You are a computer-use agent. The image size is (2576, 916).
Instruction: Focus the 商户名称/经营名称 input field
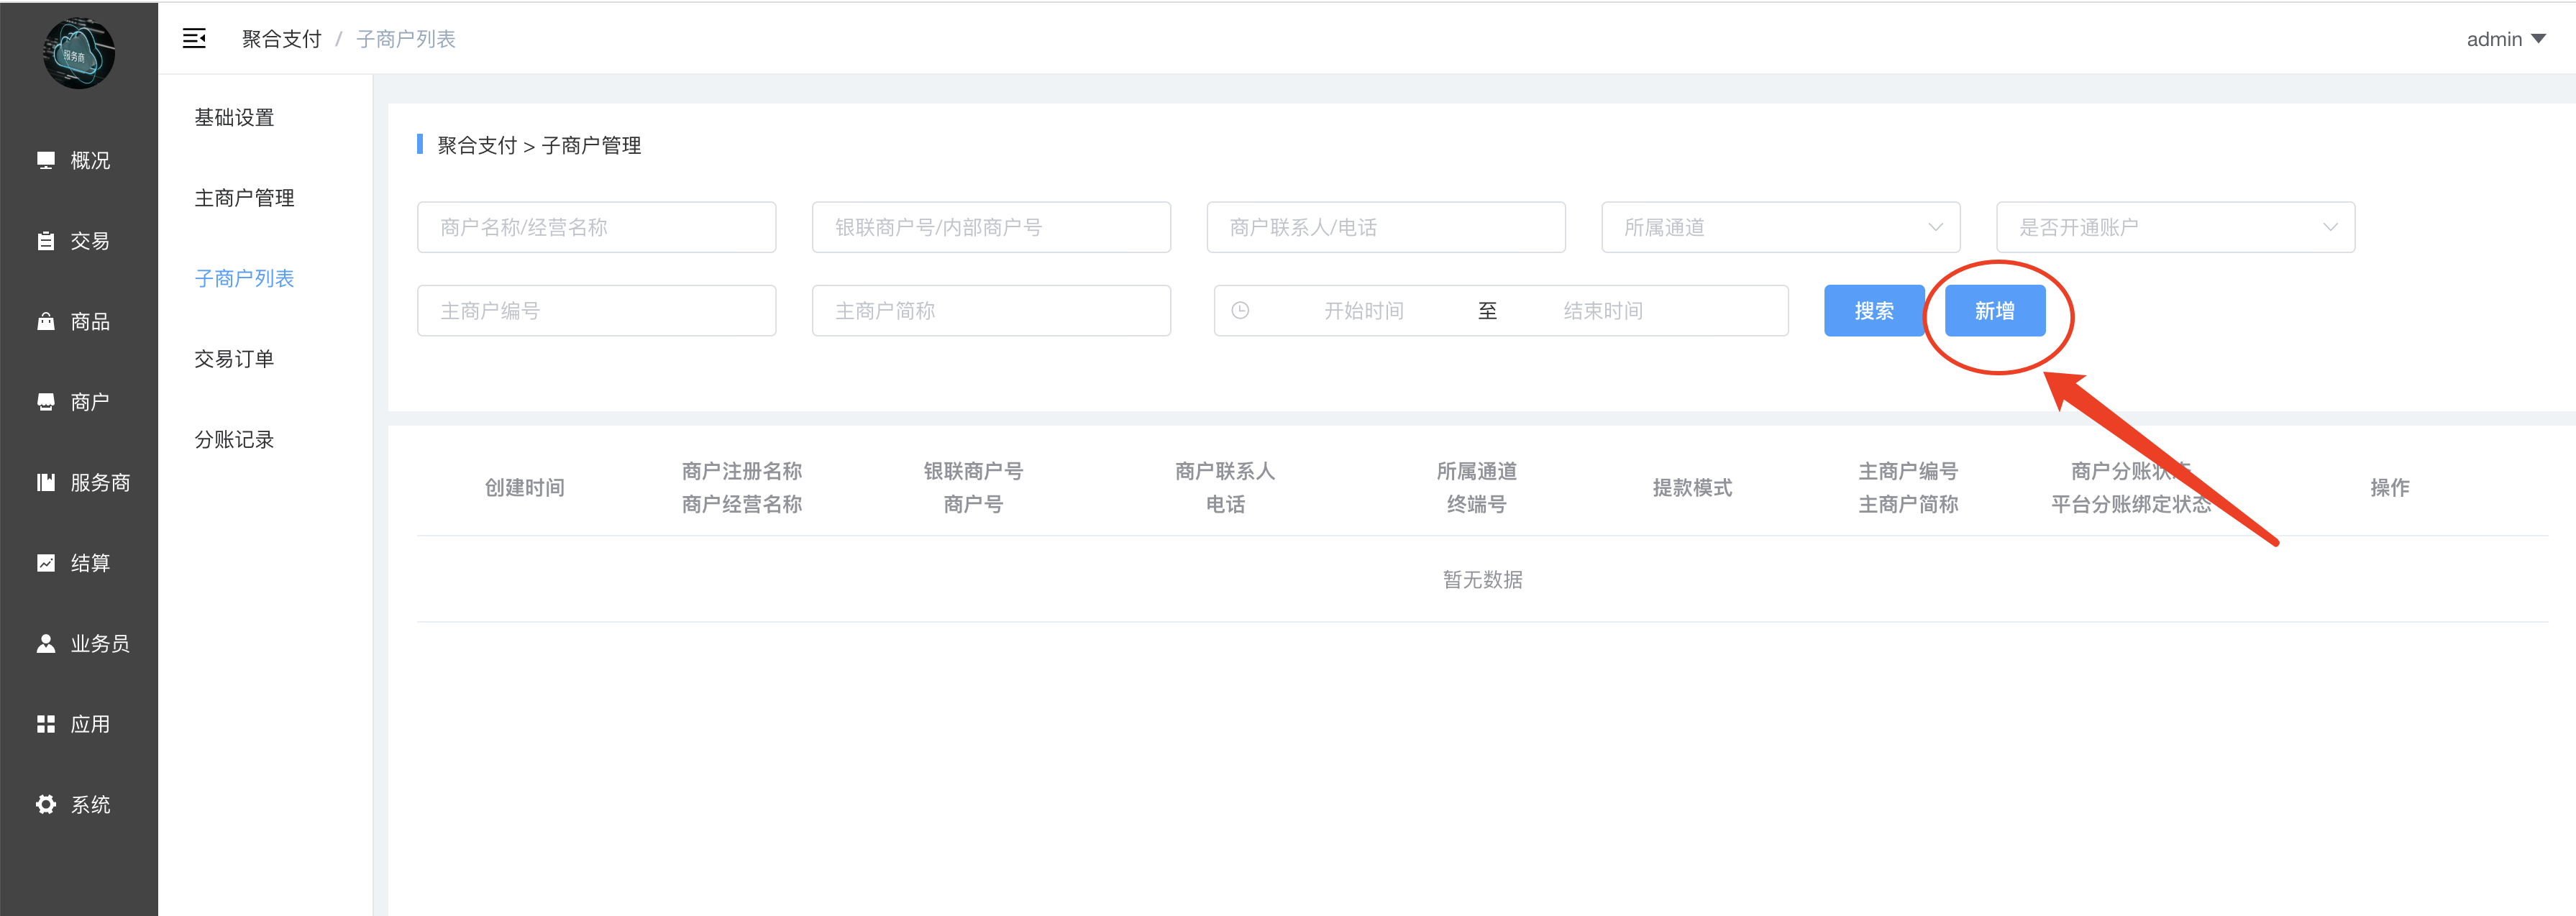(x=596, y=227)
